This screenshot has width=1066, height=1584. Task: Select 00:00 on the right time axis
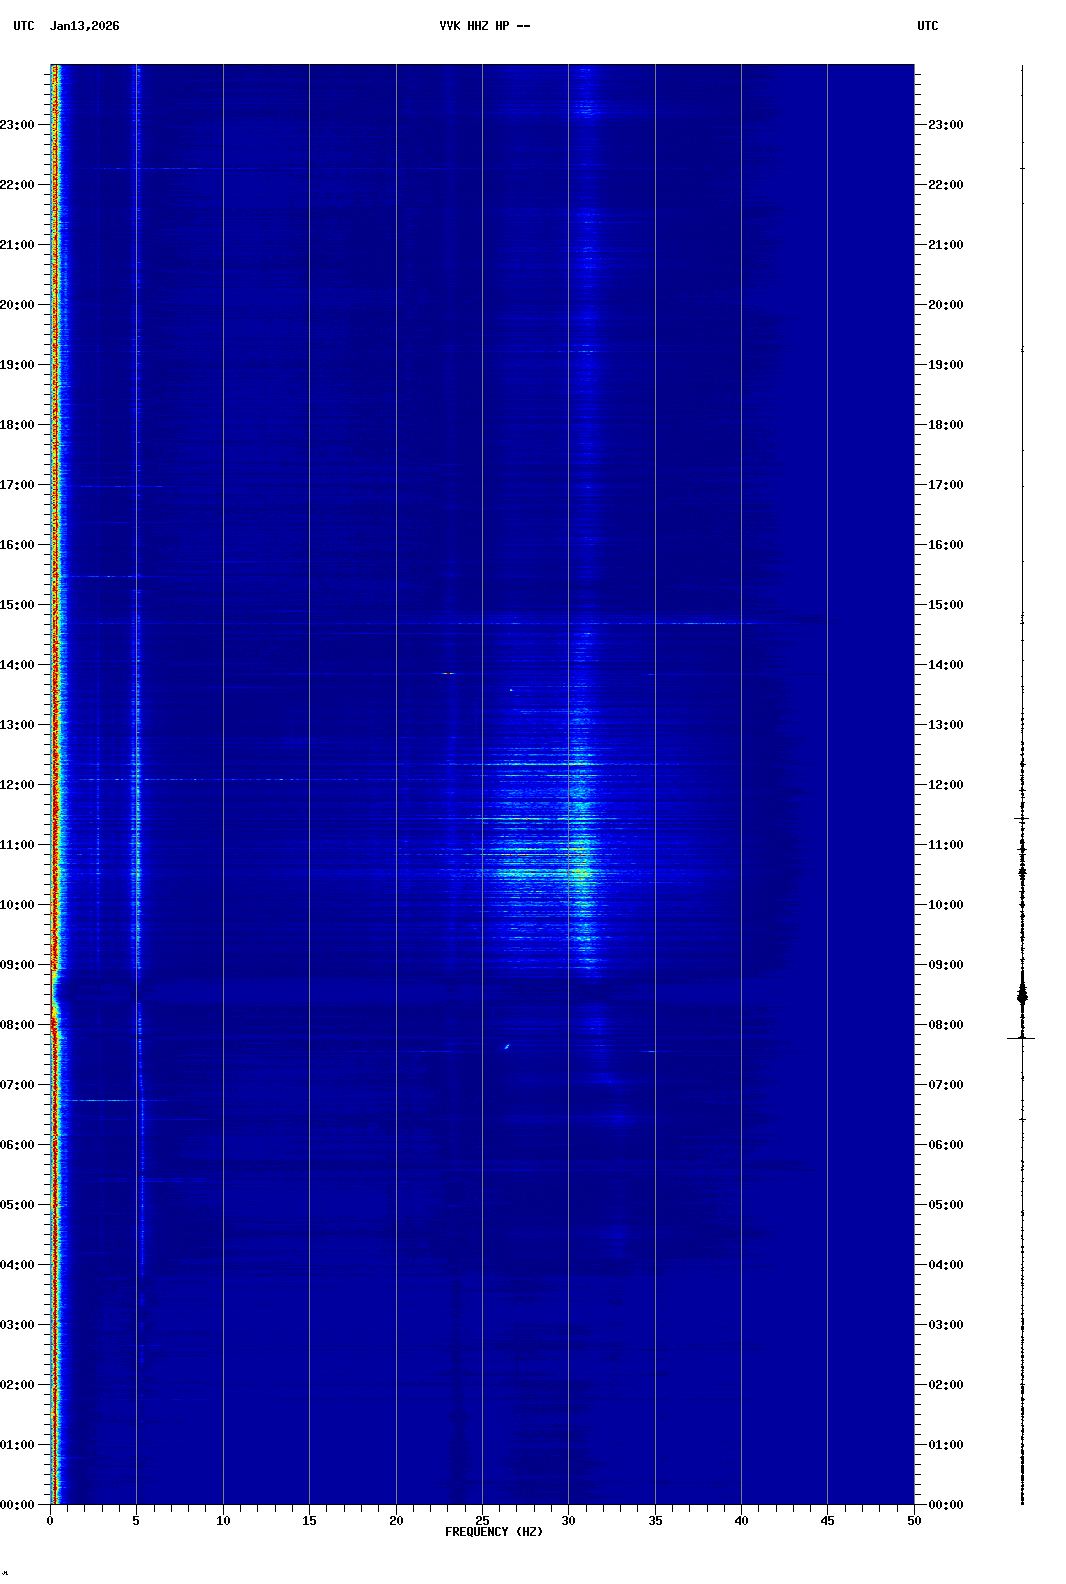point(945,1505)
